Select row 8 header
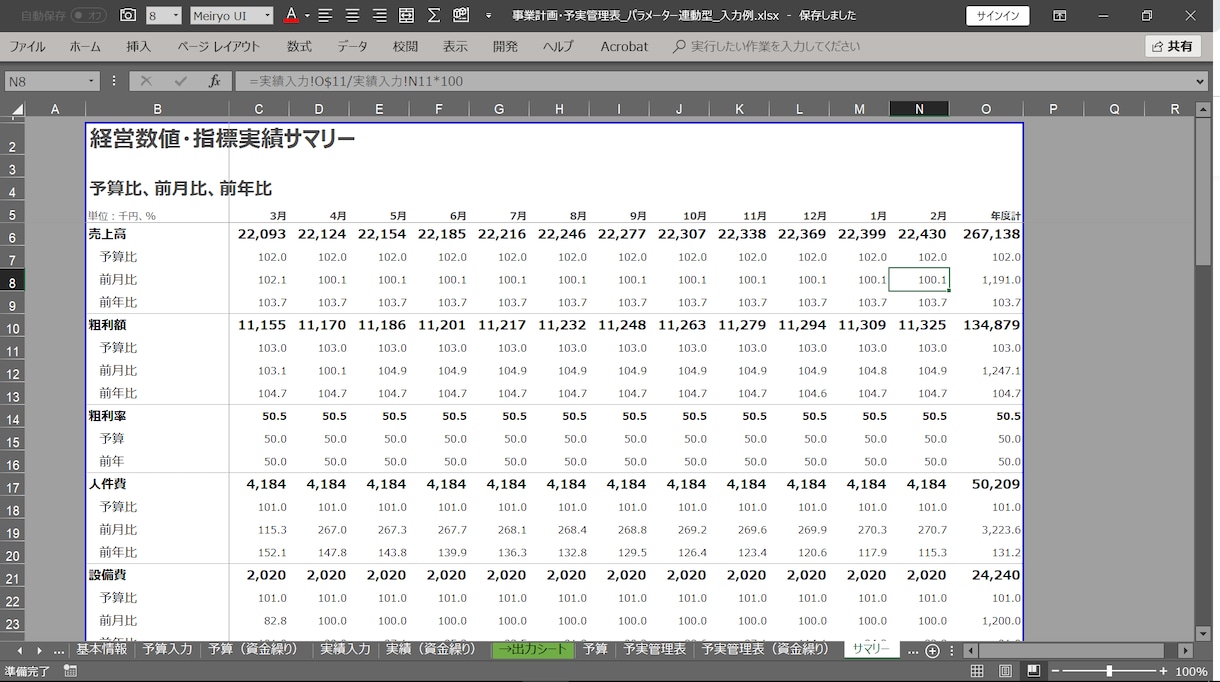The height and width of the screenshot is (682, 1220). tap(13, 280)
